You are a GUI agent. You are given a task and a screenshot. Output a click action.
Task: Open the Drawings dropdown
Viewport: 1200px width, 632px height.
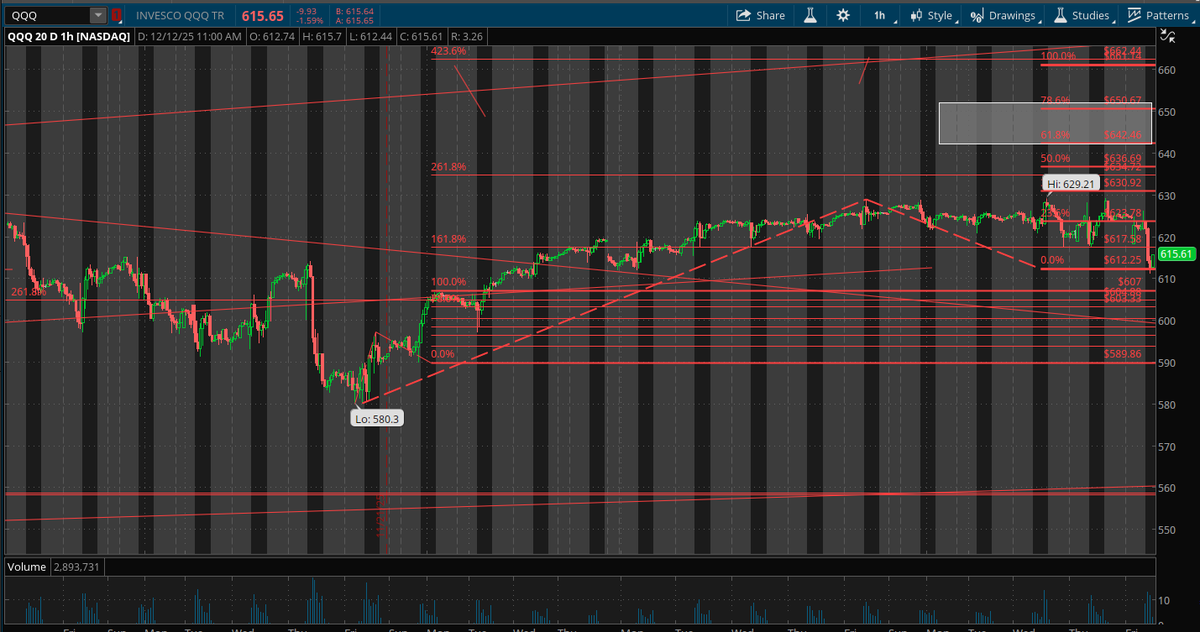point(1004,15)
